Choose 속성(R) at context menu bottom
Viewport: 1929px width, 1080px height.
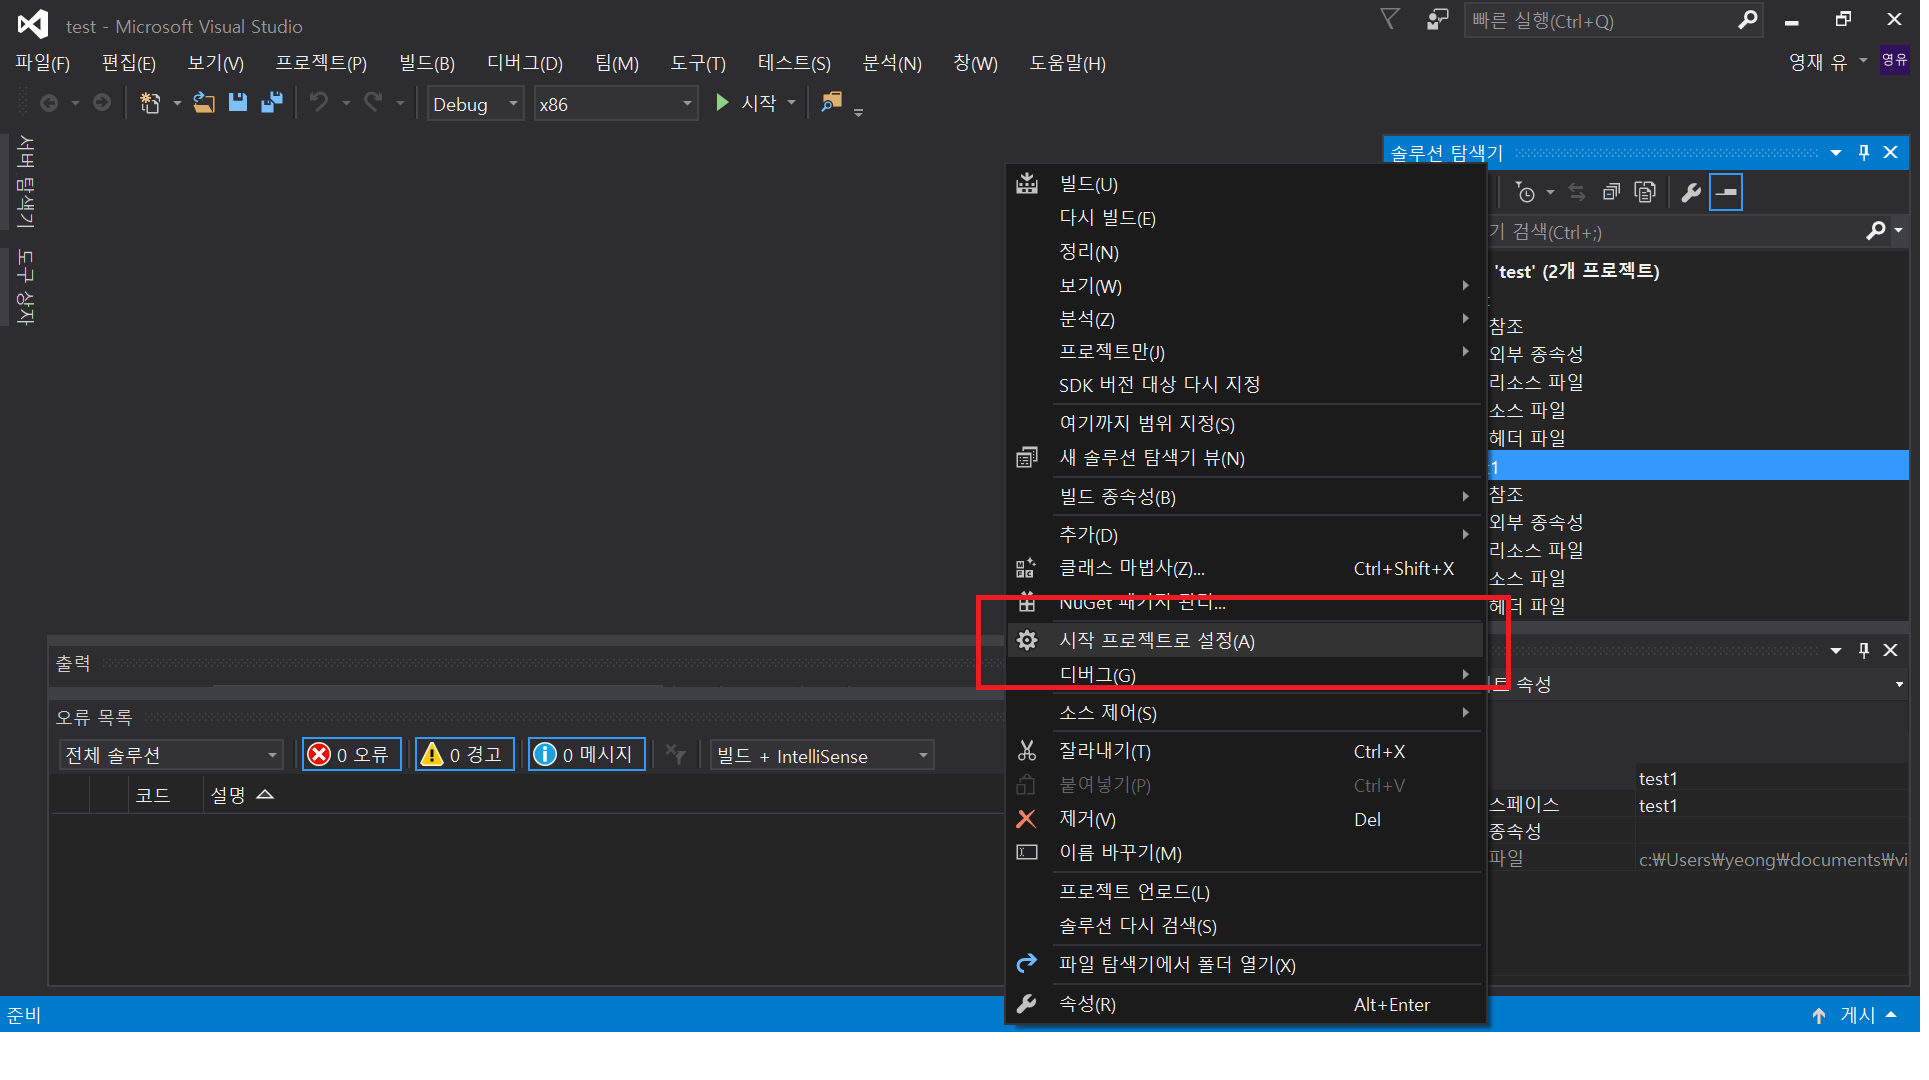tap(1087, 1004)
